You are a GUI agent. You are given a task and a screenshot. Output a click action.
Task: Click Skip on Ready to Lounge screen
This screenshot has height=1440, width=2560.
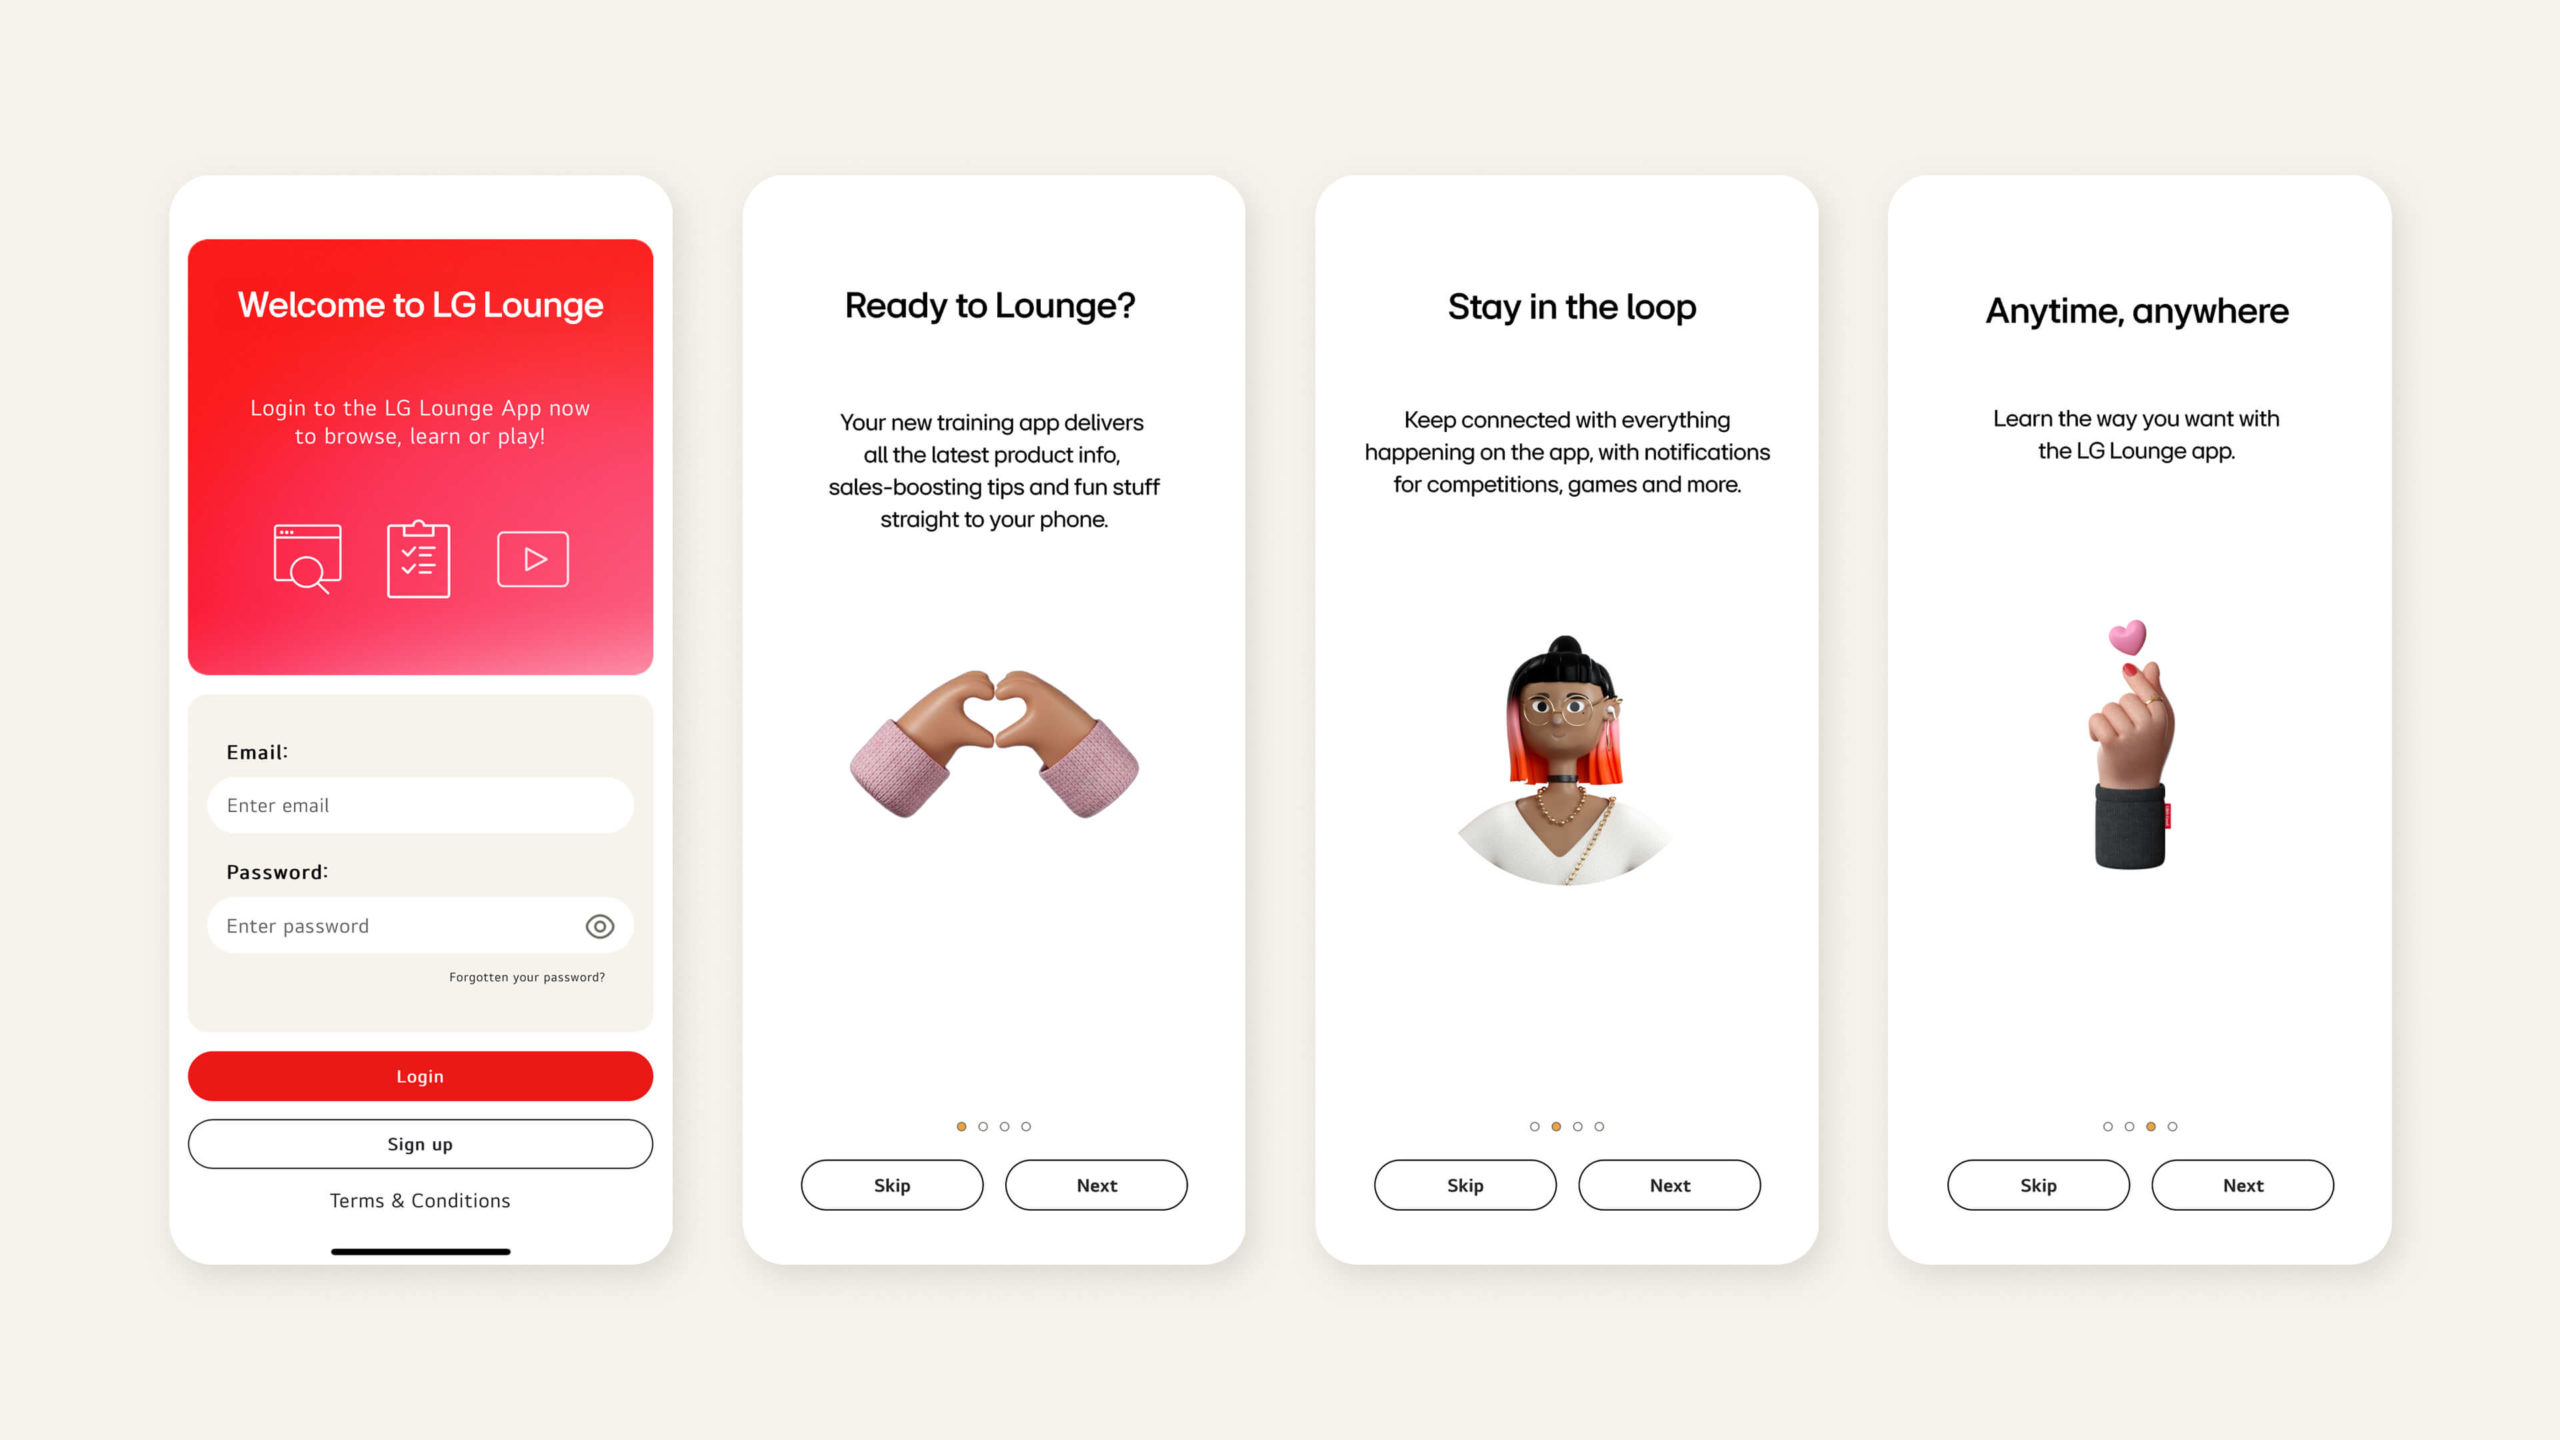click(891, 1183)
